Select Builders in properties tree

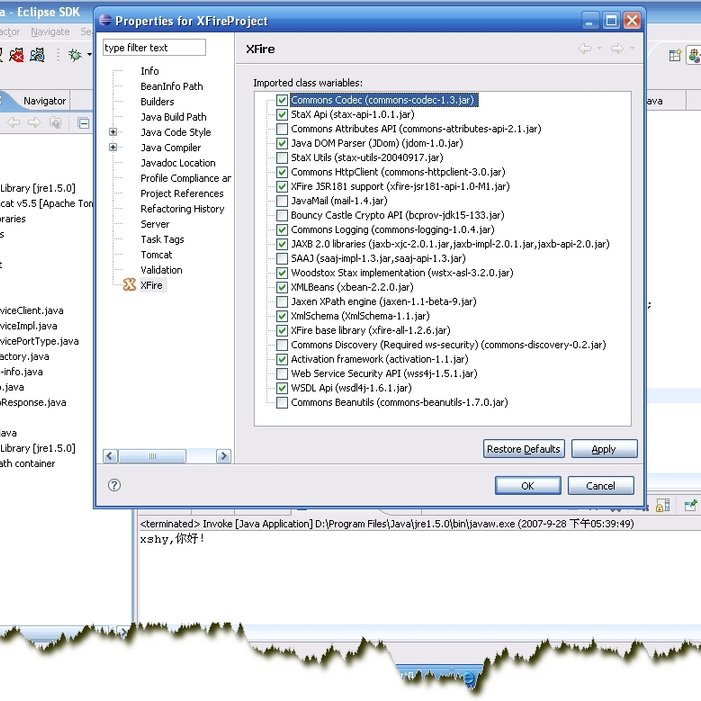tap(157, 101)
